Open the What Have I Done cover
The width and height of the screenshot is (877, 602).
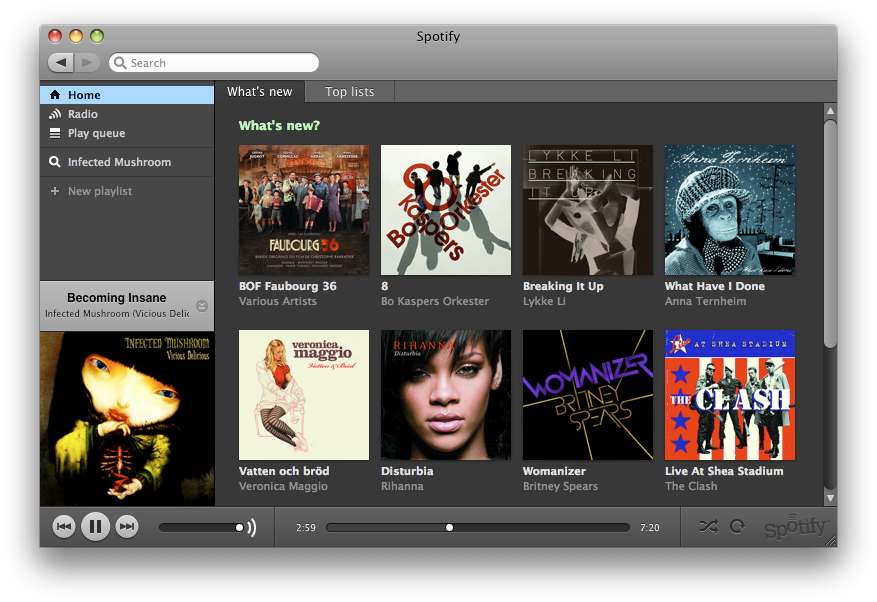click(x=730, y=210)
